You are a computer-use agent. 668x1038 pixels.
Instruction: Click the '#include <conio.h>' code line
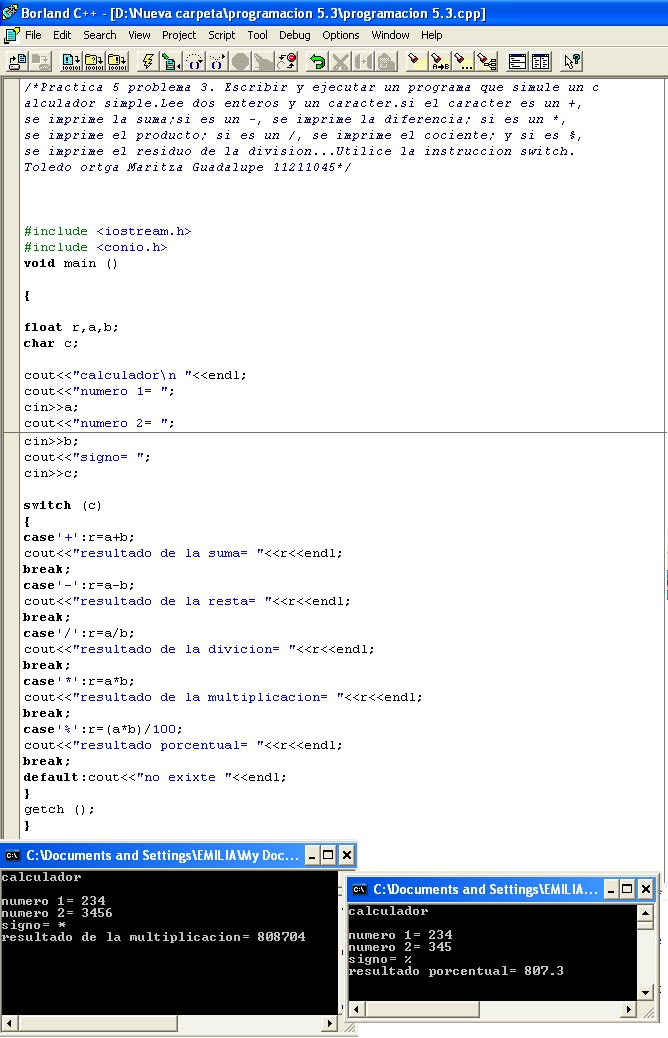pos(96,247)
